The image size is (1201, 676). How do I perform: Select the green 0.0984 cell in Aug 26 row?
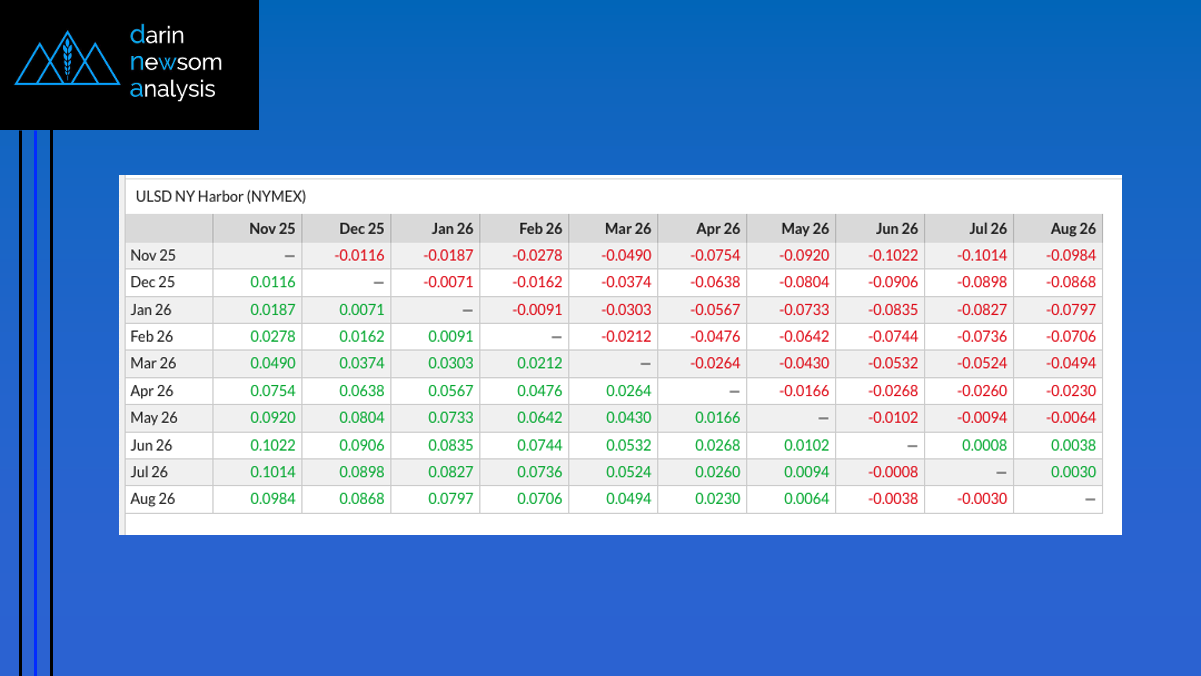tap(274, 499)
